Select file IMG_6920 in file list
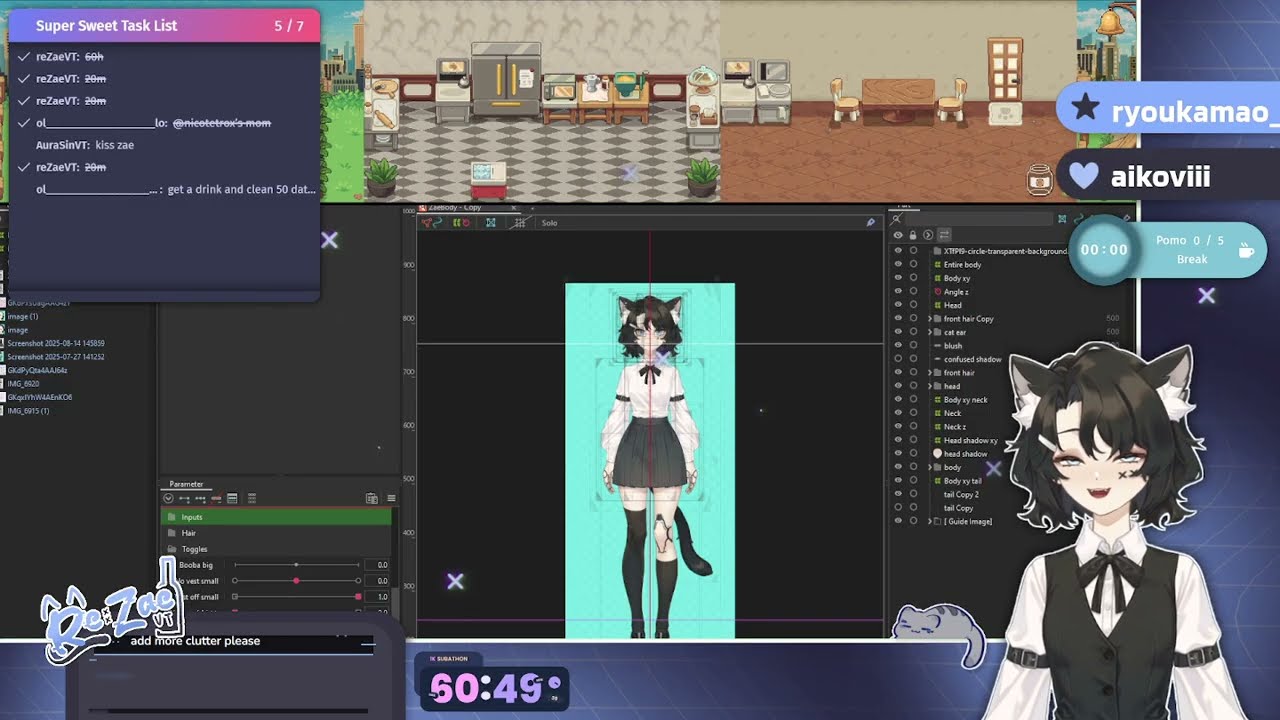 click(x=23, y=383)
